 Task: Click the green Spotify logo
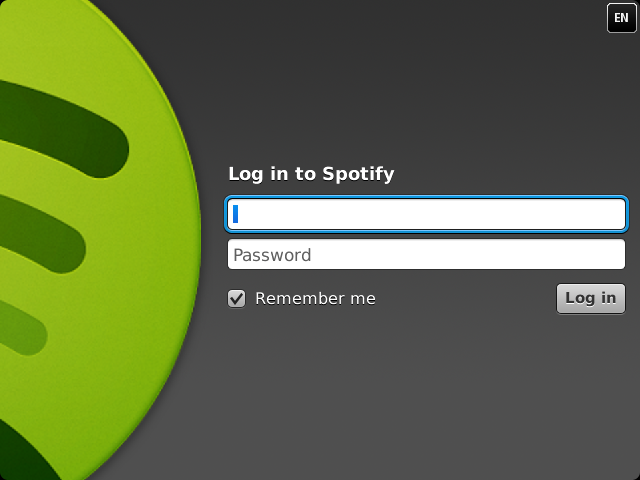pos(90,240)
